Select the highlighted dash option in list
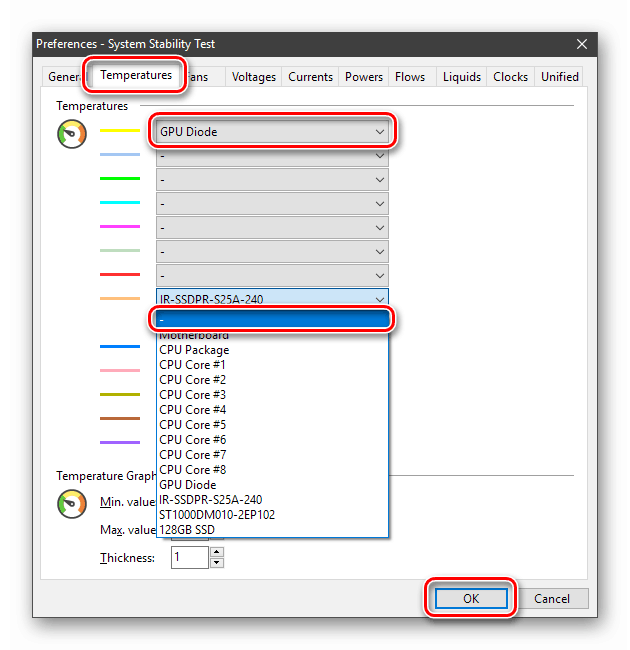Image resolution: width=630 pixels, height=650 pixels. tap(272, 320)
